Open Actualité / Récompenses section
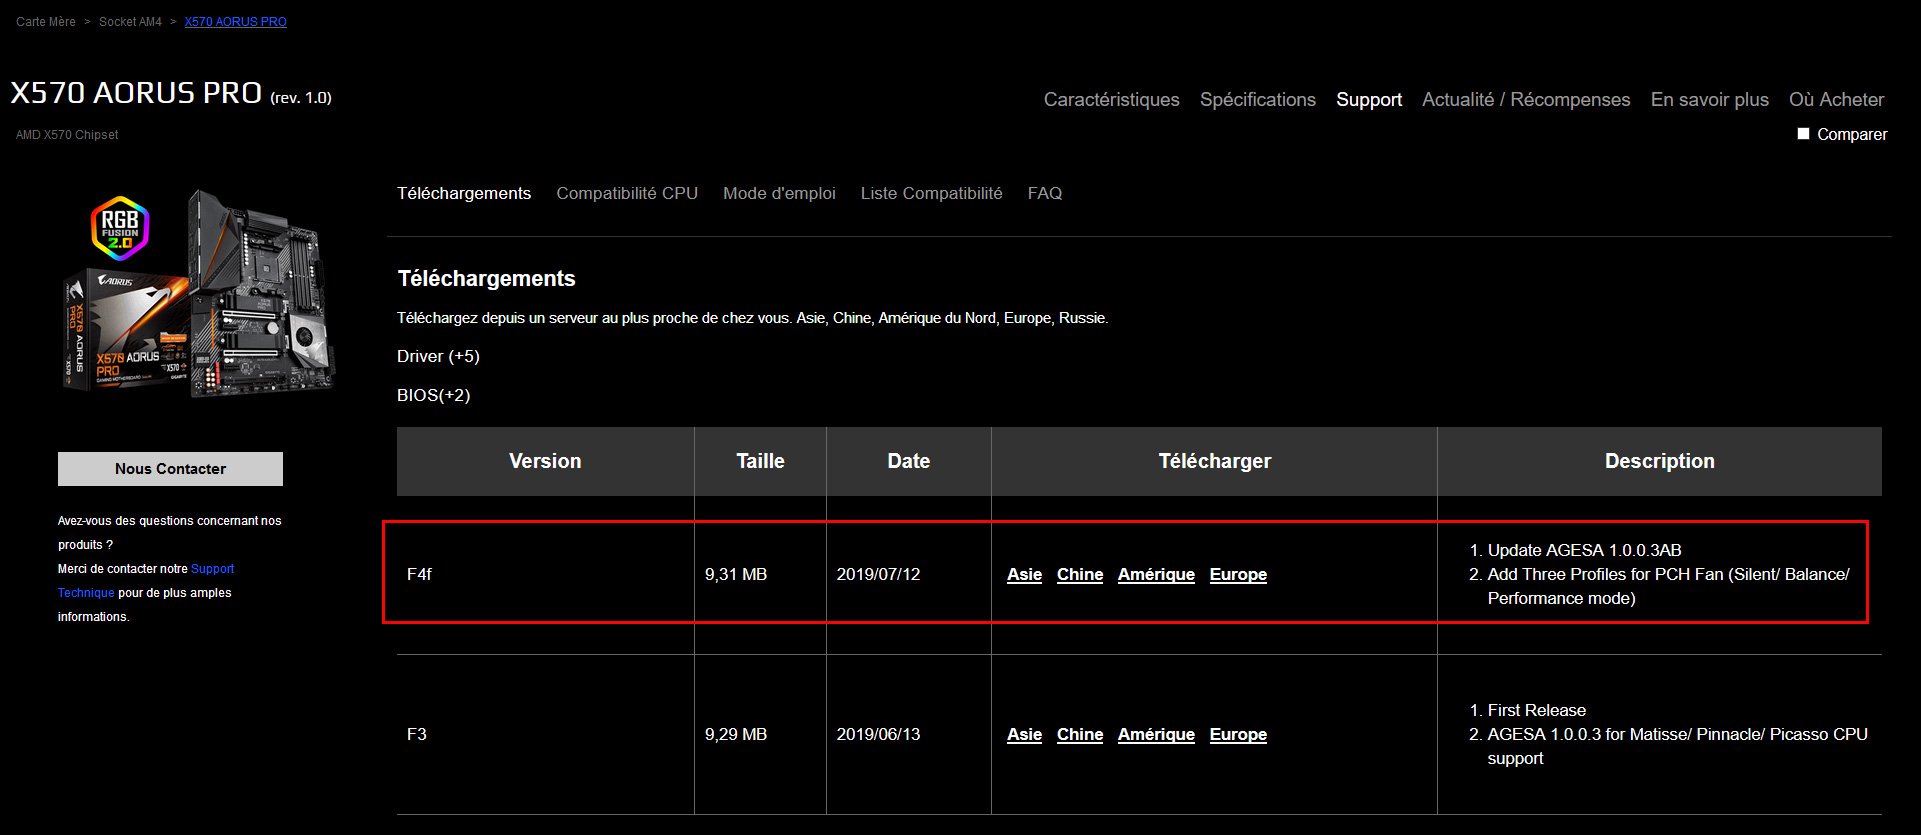 [x=1525, y=100]
